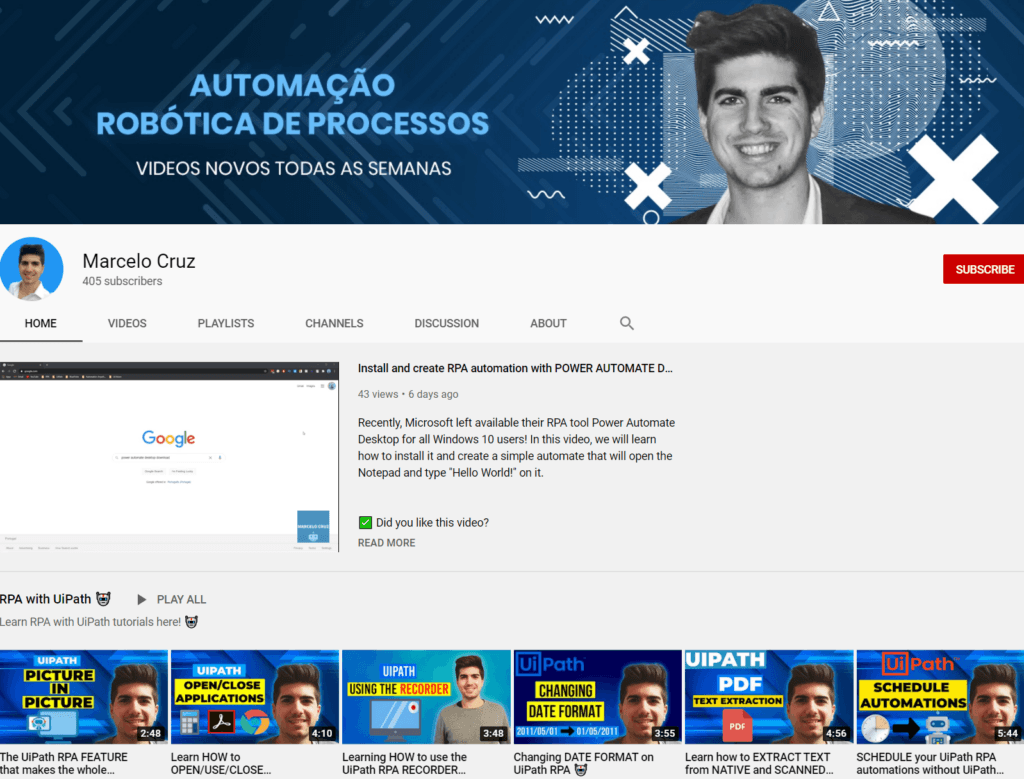This screenshot has height=779, width=1024.
Task: Subscribe to Marcelo Cruz channel
Action: tap(984, 269)
